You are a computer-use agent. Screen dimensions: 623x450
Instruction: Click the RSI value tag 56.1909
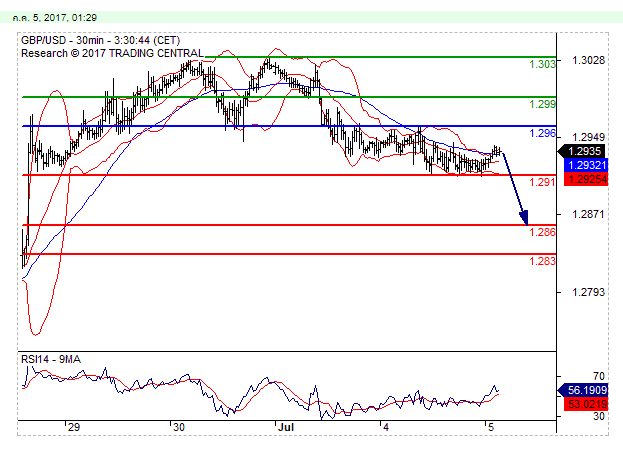[583, 390]
